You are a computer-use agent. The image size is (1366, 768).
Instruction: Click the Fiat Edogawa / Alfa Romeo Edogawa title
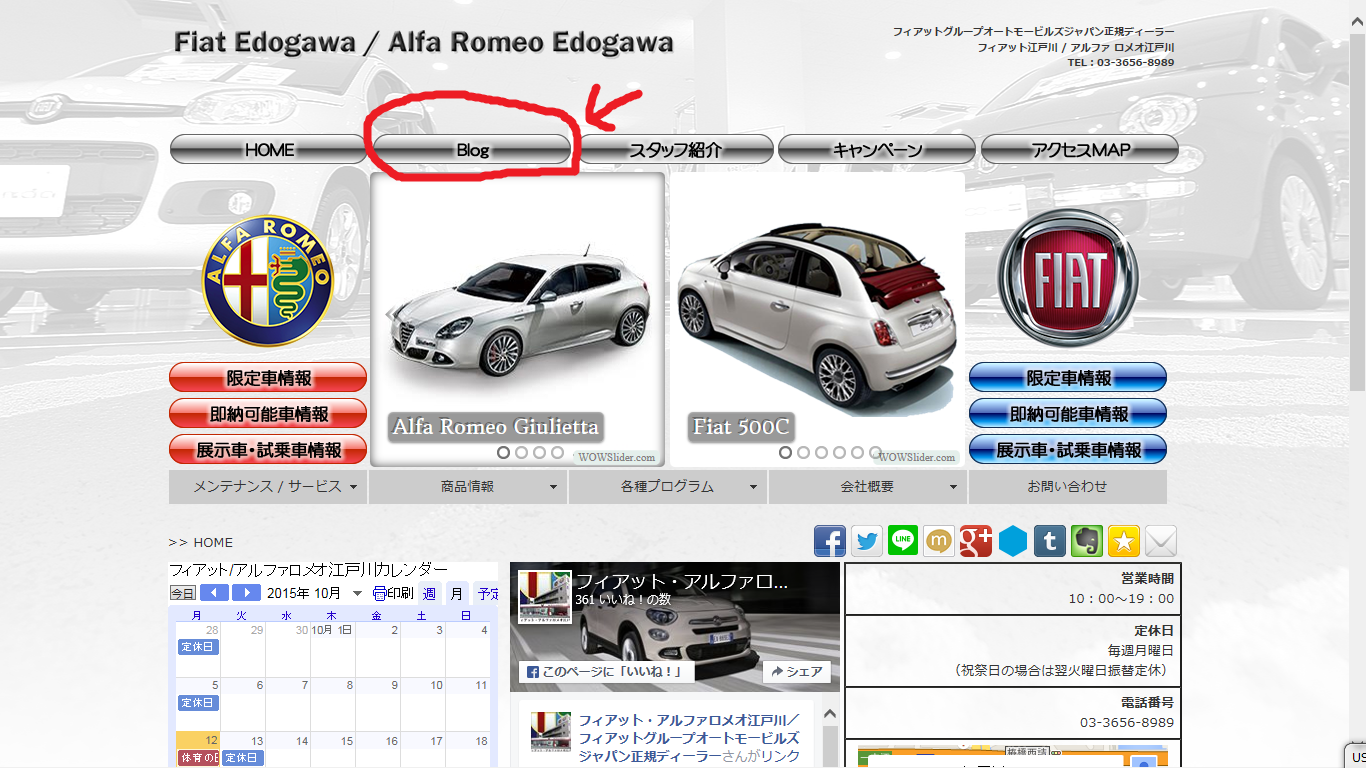pyautogui.click(x=424, y=43)
